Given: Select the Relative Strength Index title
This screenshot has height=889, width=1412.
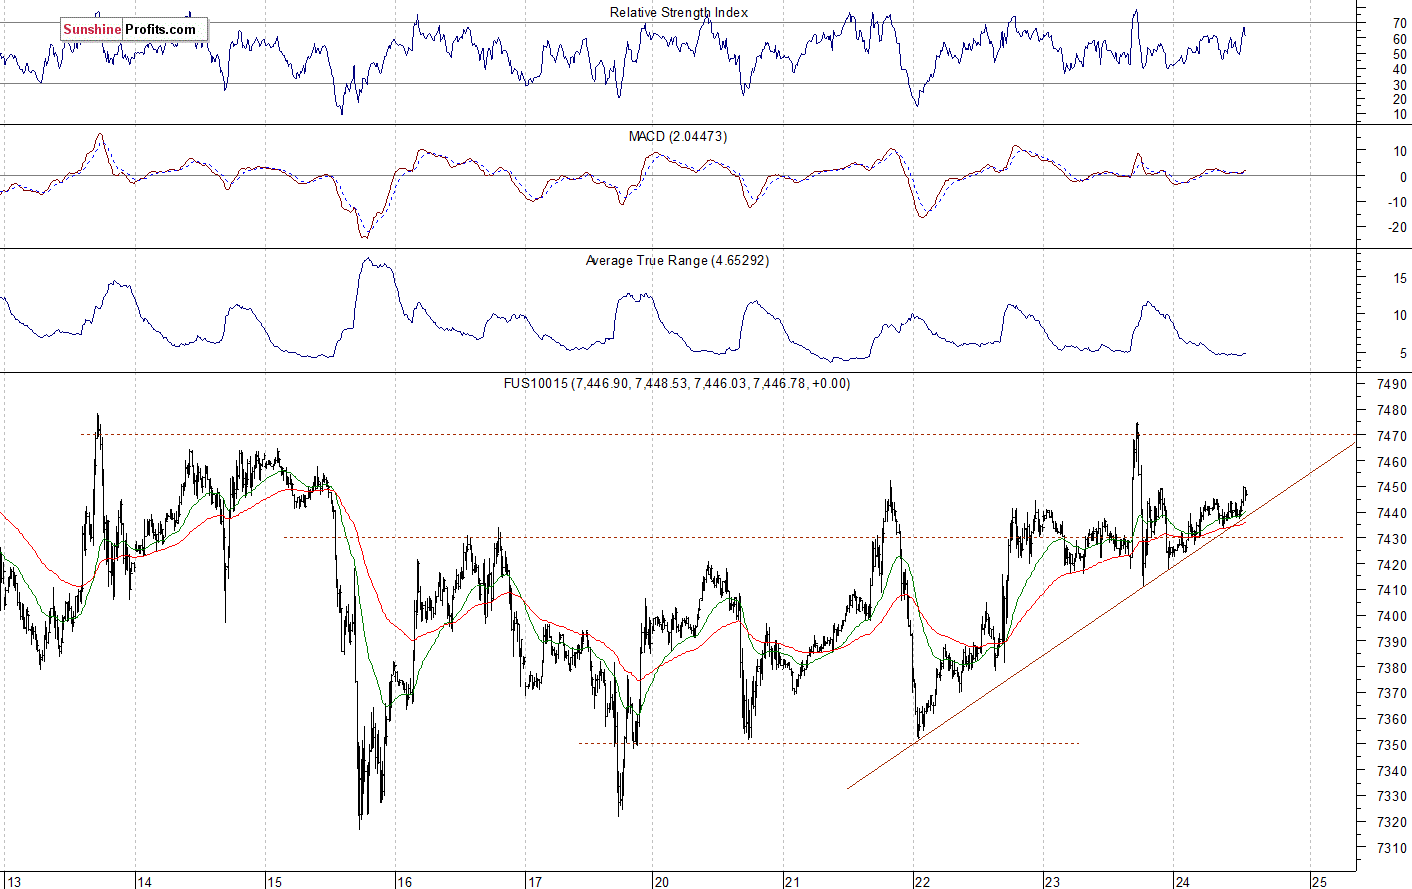Looking at the screenshot, I should coord(679,12).
